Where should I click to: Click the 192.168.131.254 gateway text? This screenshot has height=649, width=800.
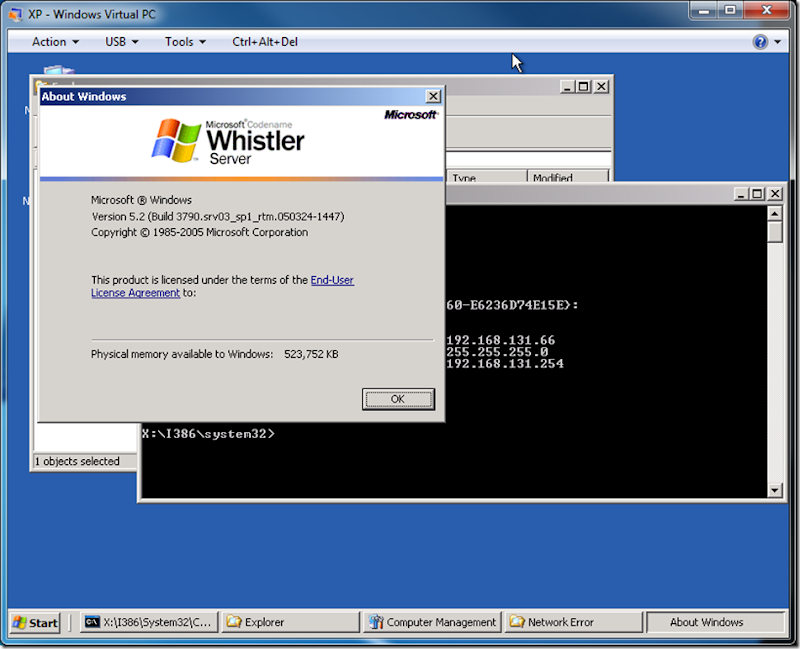pyautogui.click(x=505, y=364)
